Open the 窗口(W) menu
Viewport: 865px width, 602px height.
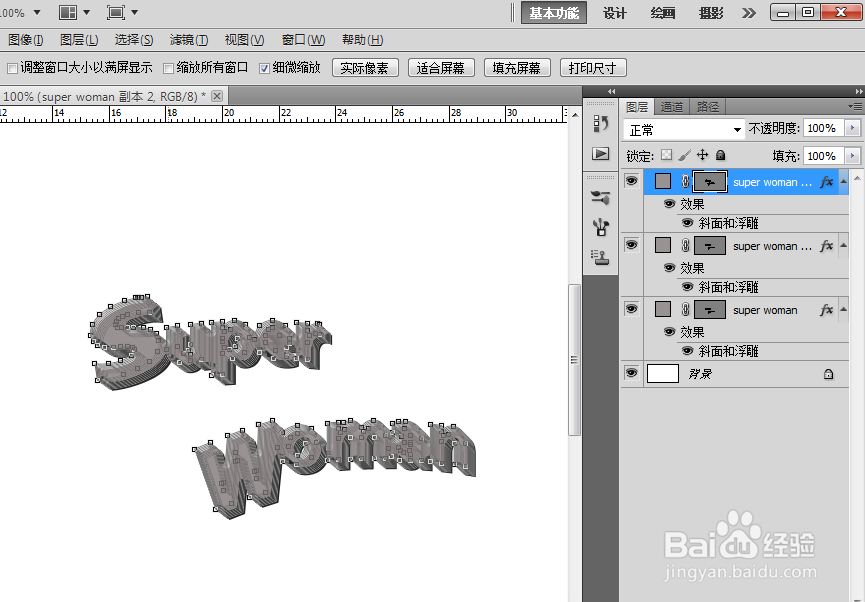click(303, 40)
